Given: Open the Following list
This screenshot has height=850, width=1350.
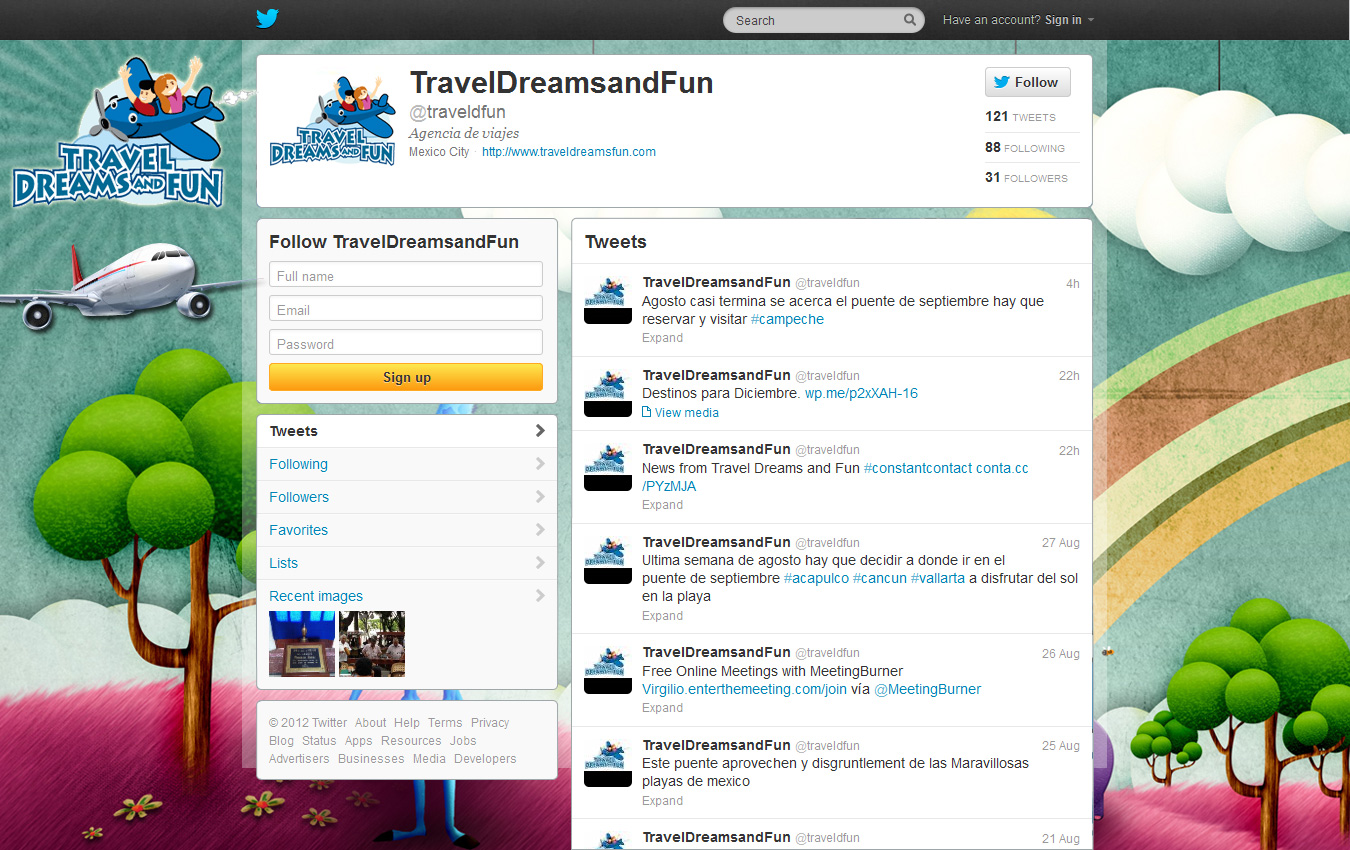Looking at the screenshot, I should click(407, 464).
